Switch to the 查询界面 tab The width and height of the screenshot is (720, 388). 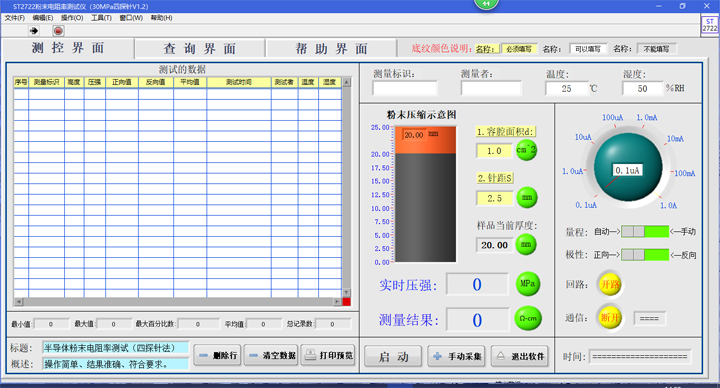click(200, 49)
